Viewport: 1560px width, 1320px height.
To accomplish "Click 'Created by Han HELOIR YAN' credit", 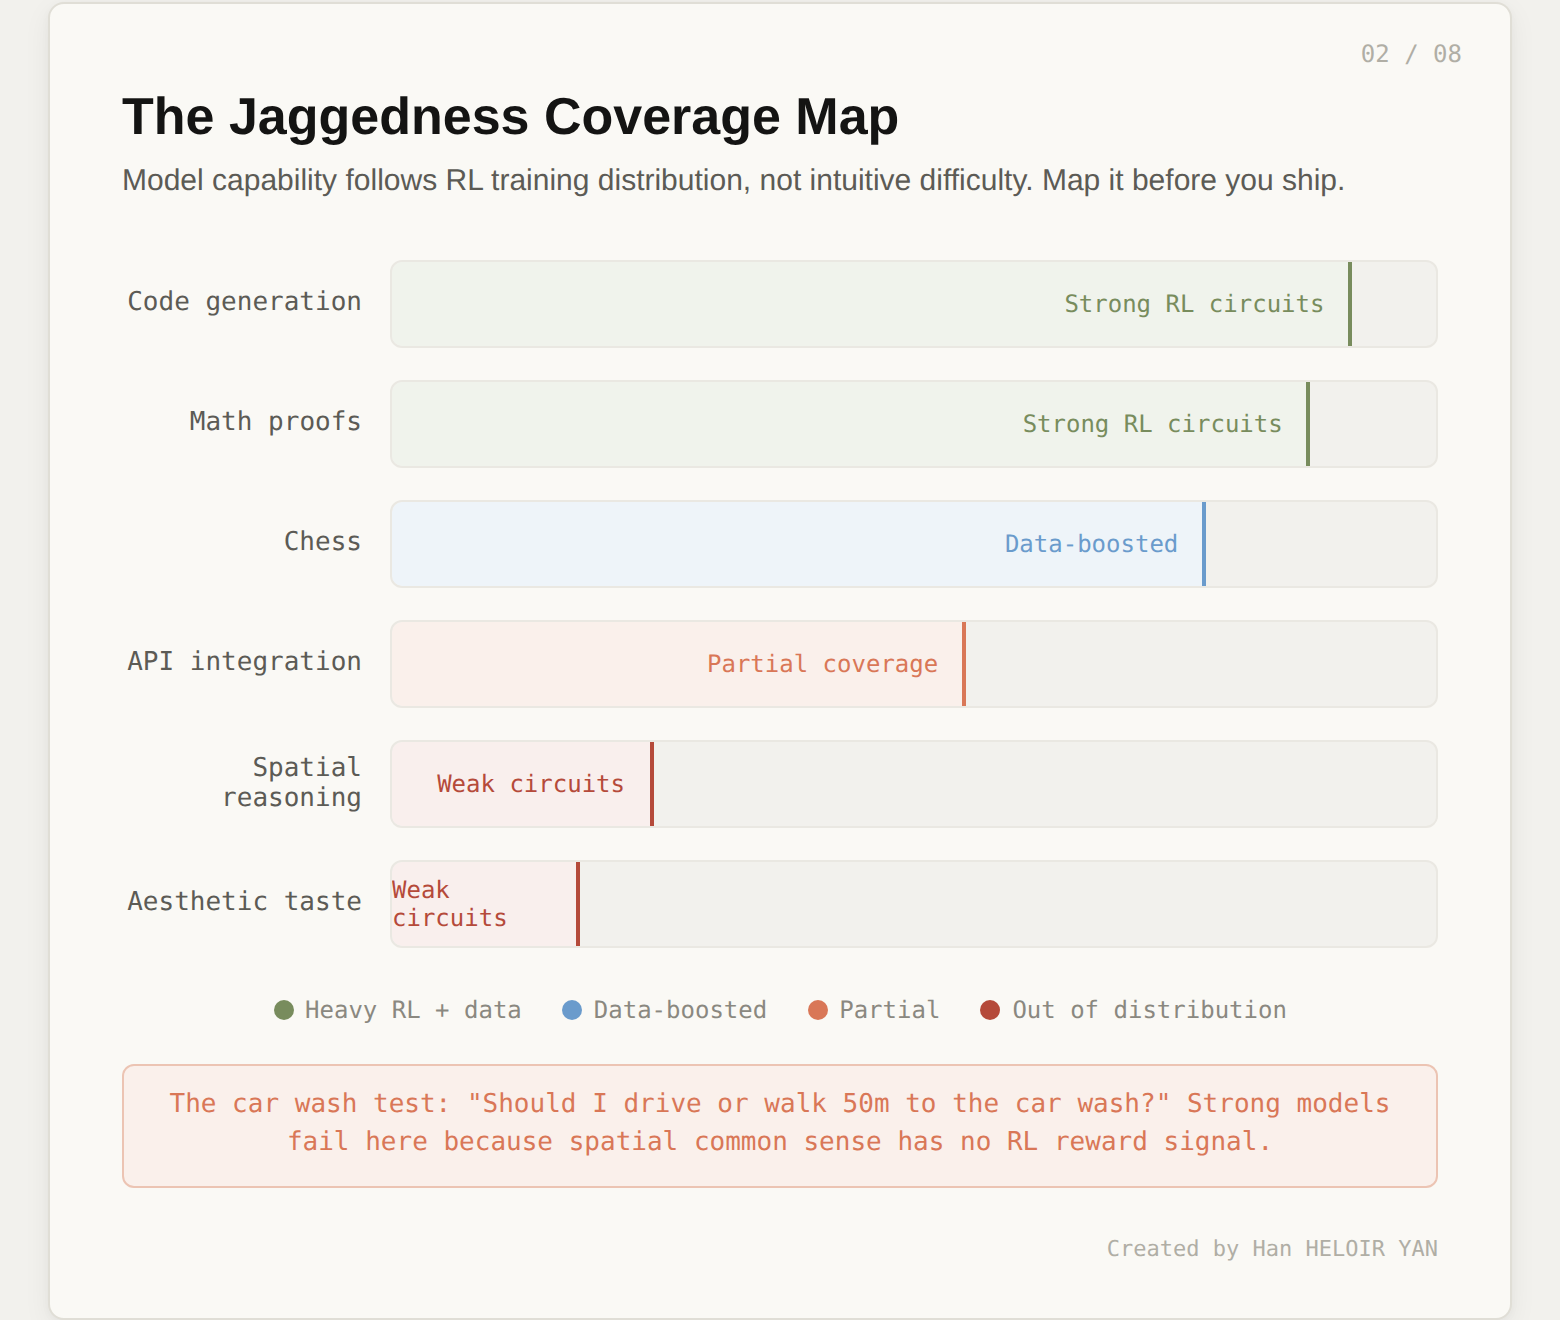I will point(1272,1248).
